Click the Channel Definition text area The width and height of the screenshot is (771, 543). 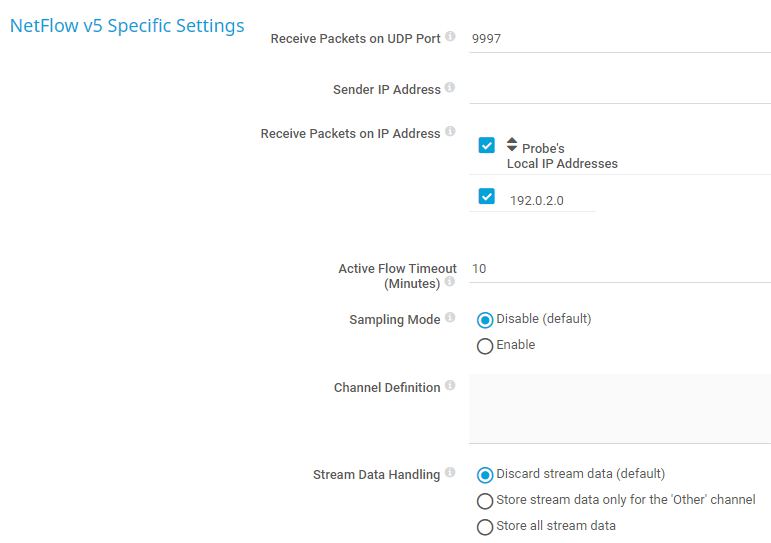(x=619, y=408)
